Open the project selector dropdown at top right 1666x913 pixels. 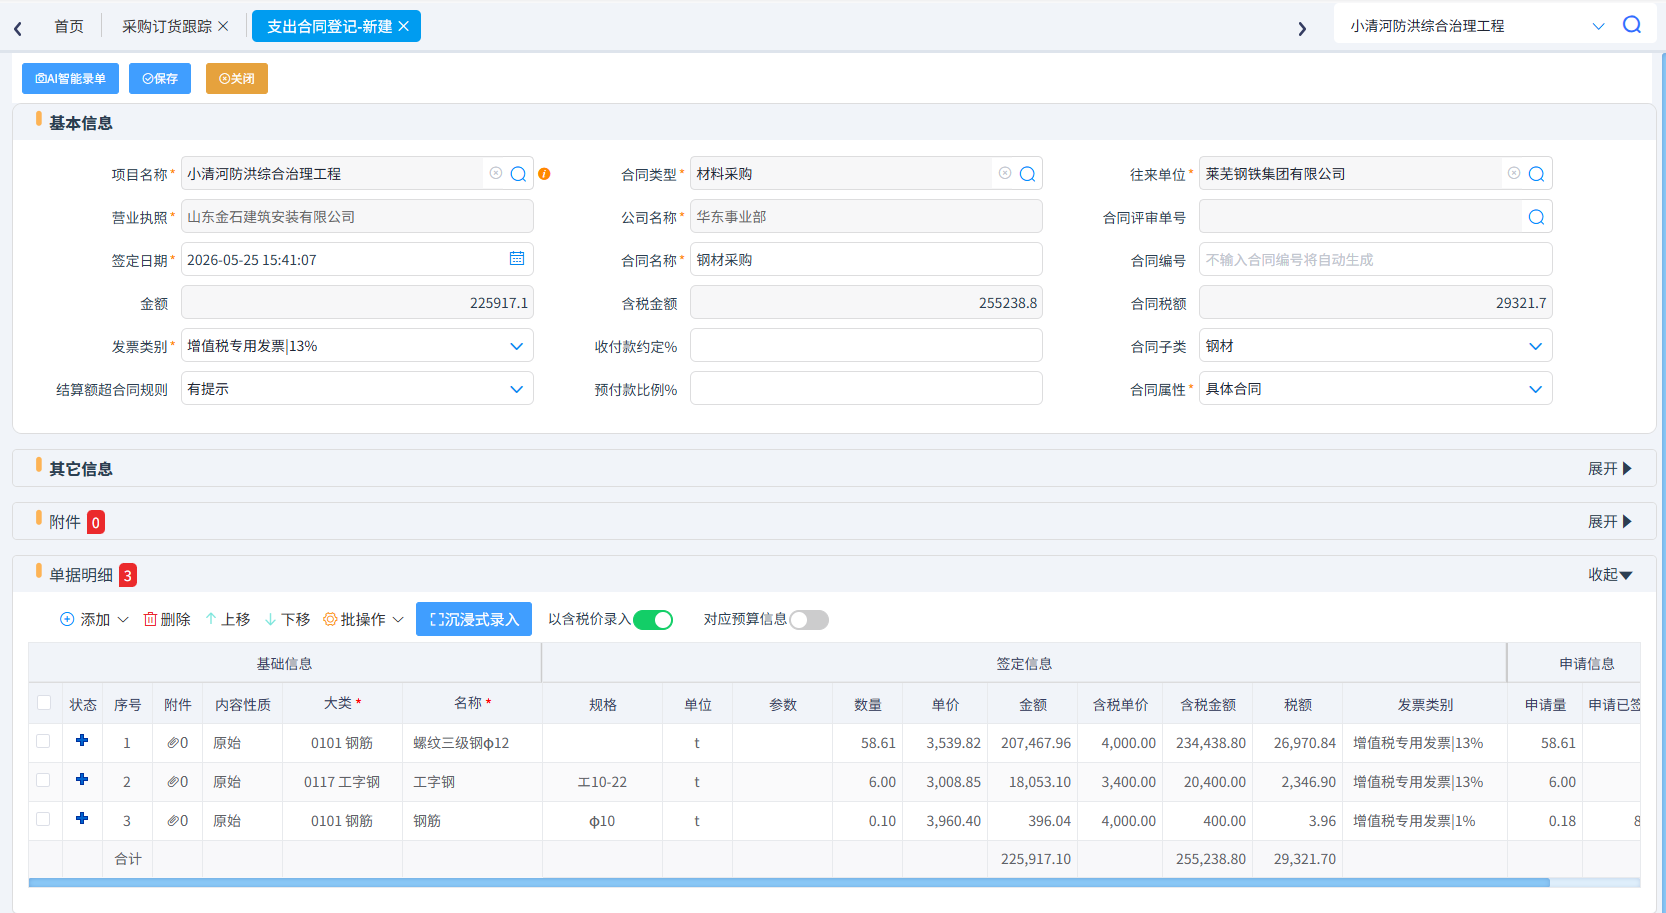pyautogui.click(x=1598, y=26)
